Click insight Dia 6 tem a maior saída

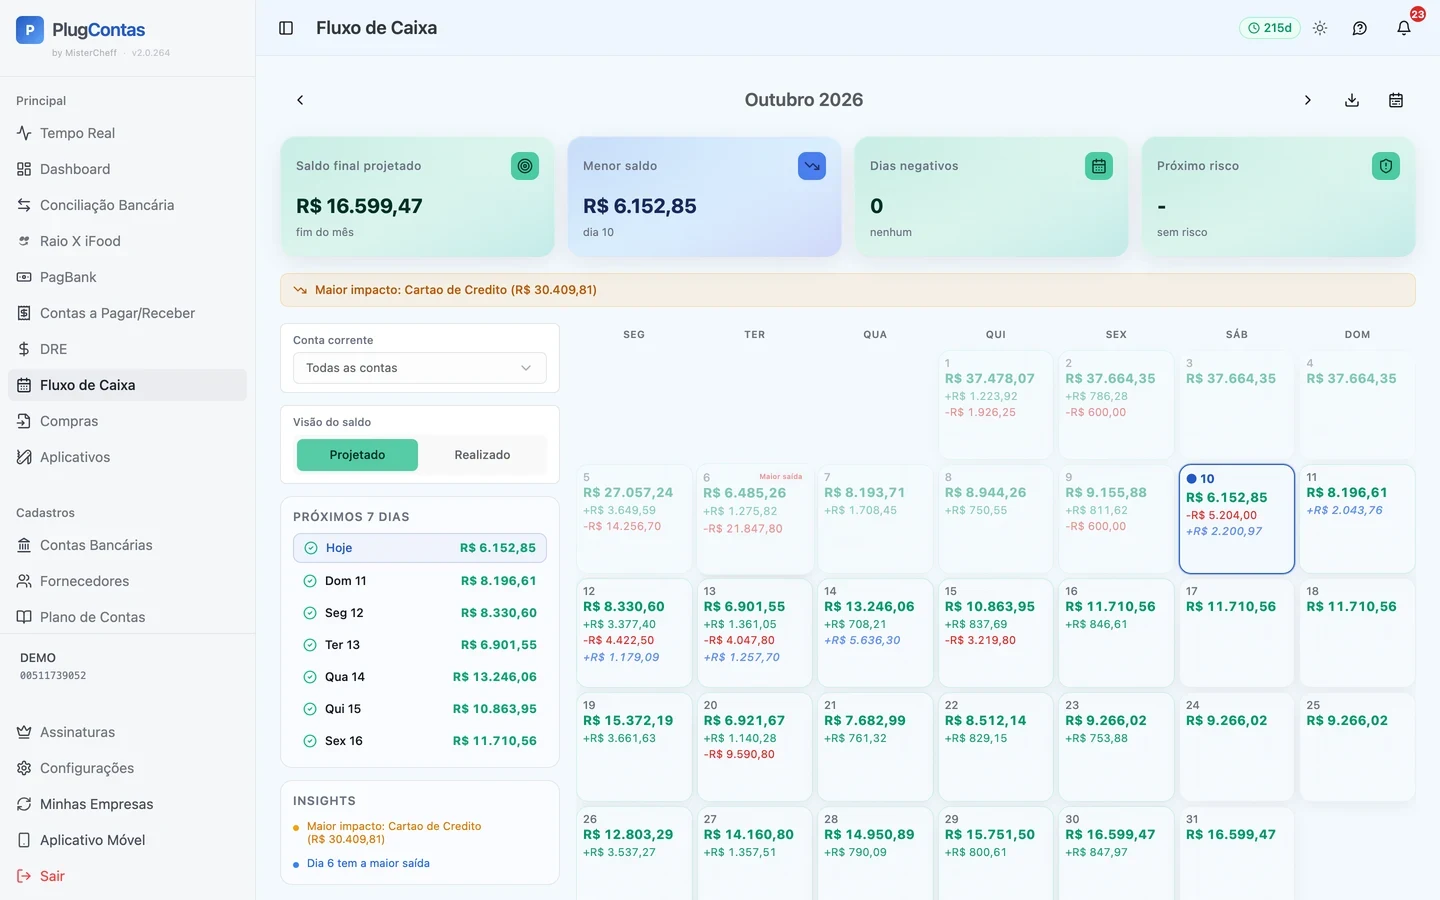tap(368, 863)
